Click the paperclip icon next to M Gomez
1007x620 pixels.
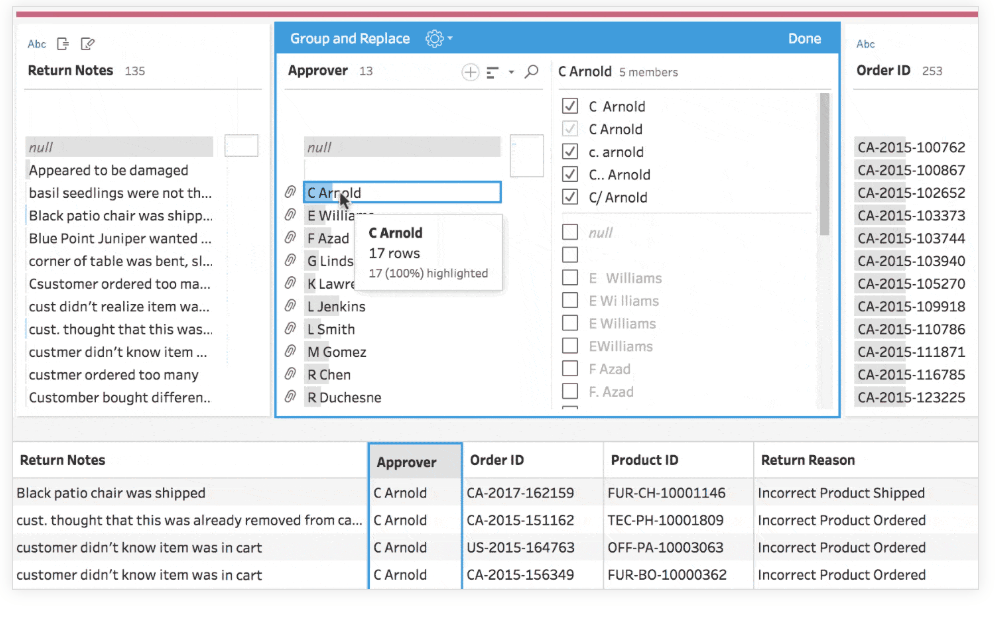pyautogui.click(x=291, y=352)
